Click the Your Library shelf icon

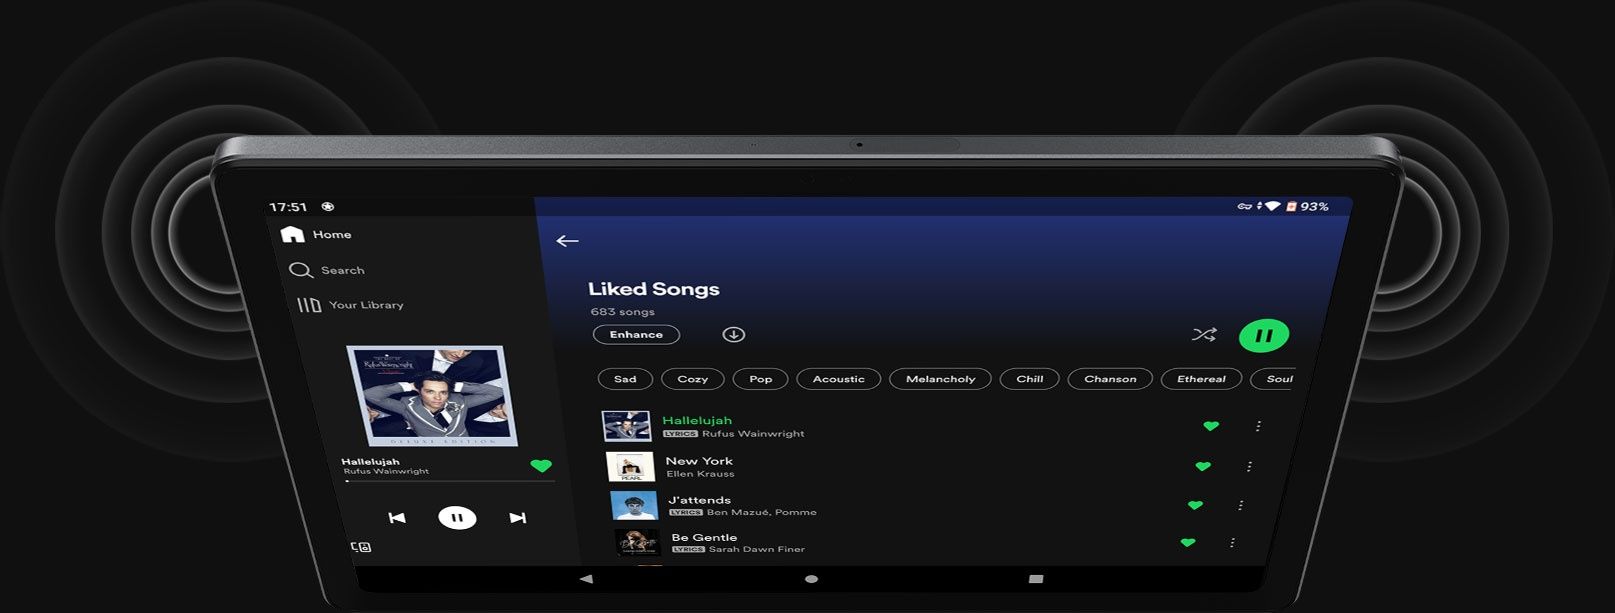[x=309, y=305]
